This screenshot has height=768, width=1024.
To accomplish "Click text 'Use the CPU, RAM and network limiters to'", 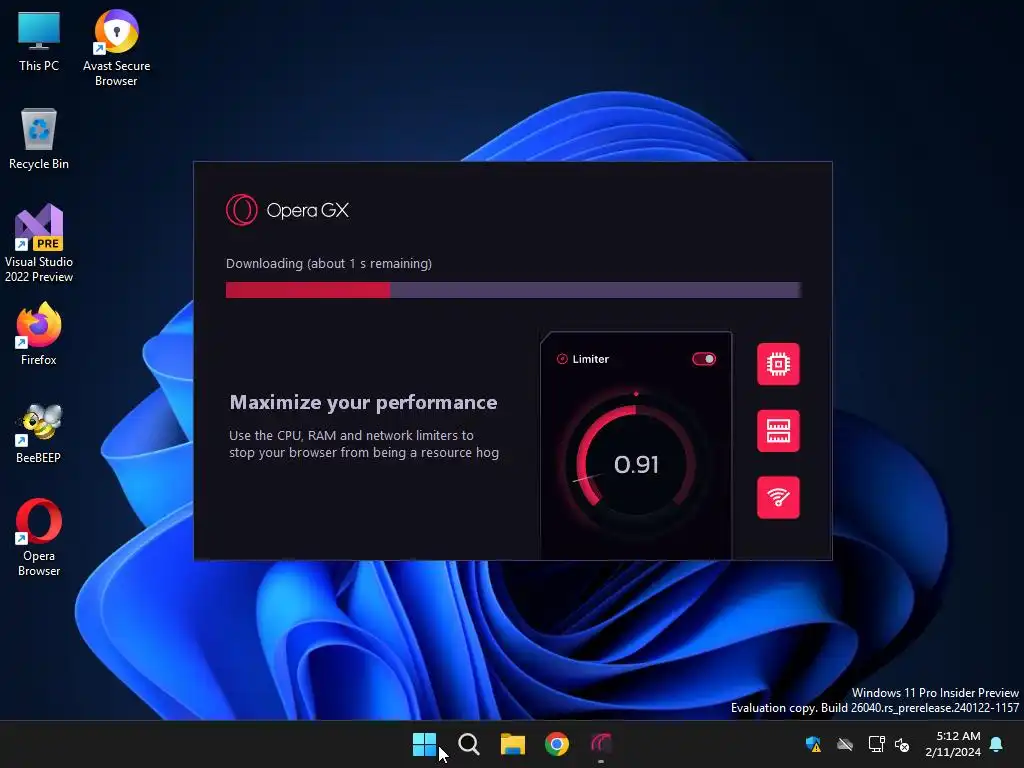I will pos(351,436).
